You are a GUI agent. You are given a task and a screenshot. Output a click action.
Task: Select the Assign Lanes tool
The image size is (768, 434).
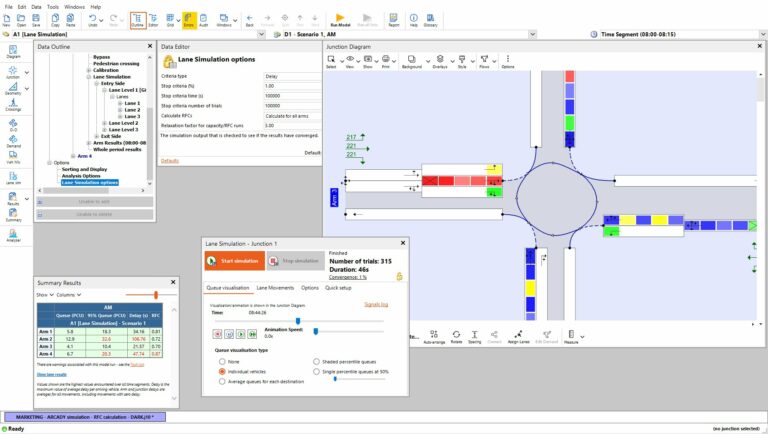[517, 338]
